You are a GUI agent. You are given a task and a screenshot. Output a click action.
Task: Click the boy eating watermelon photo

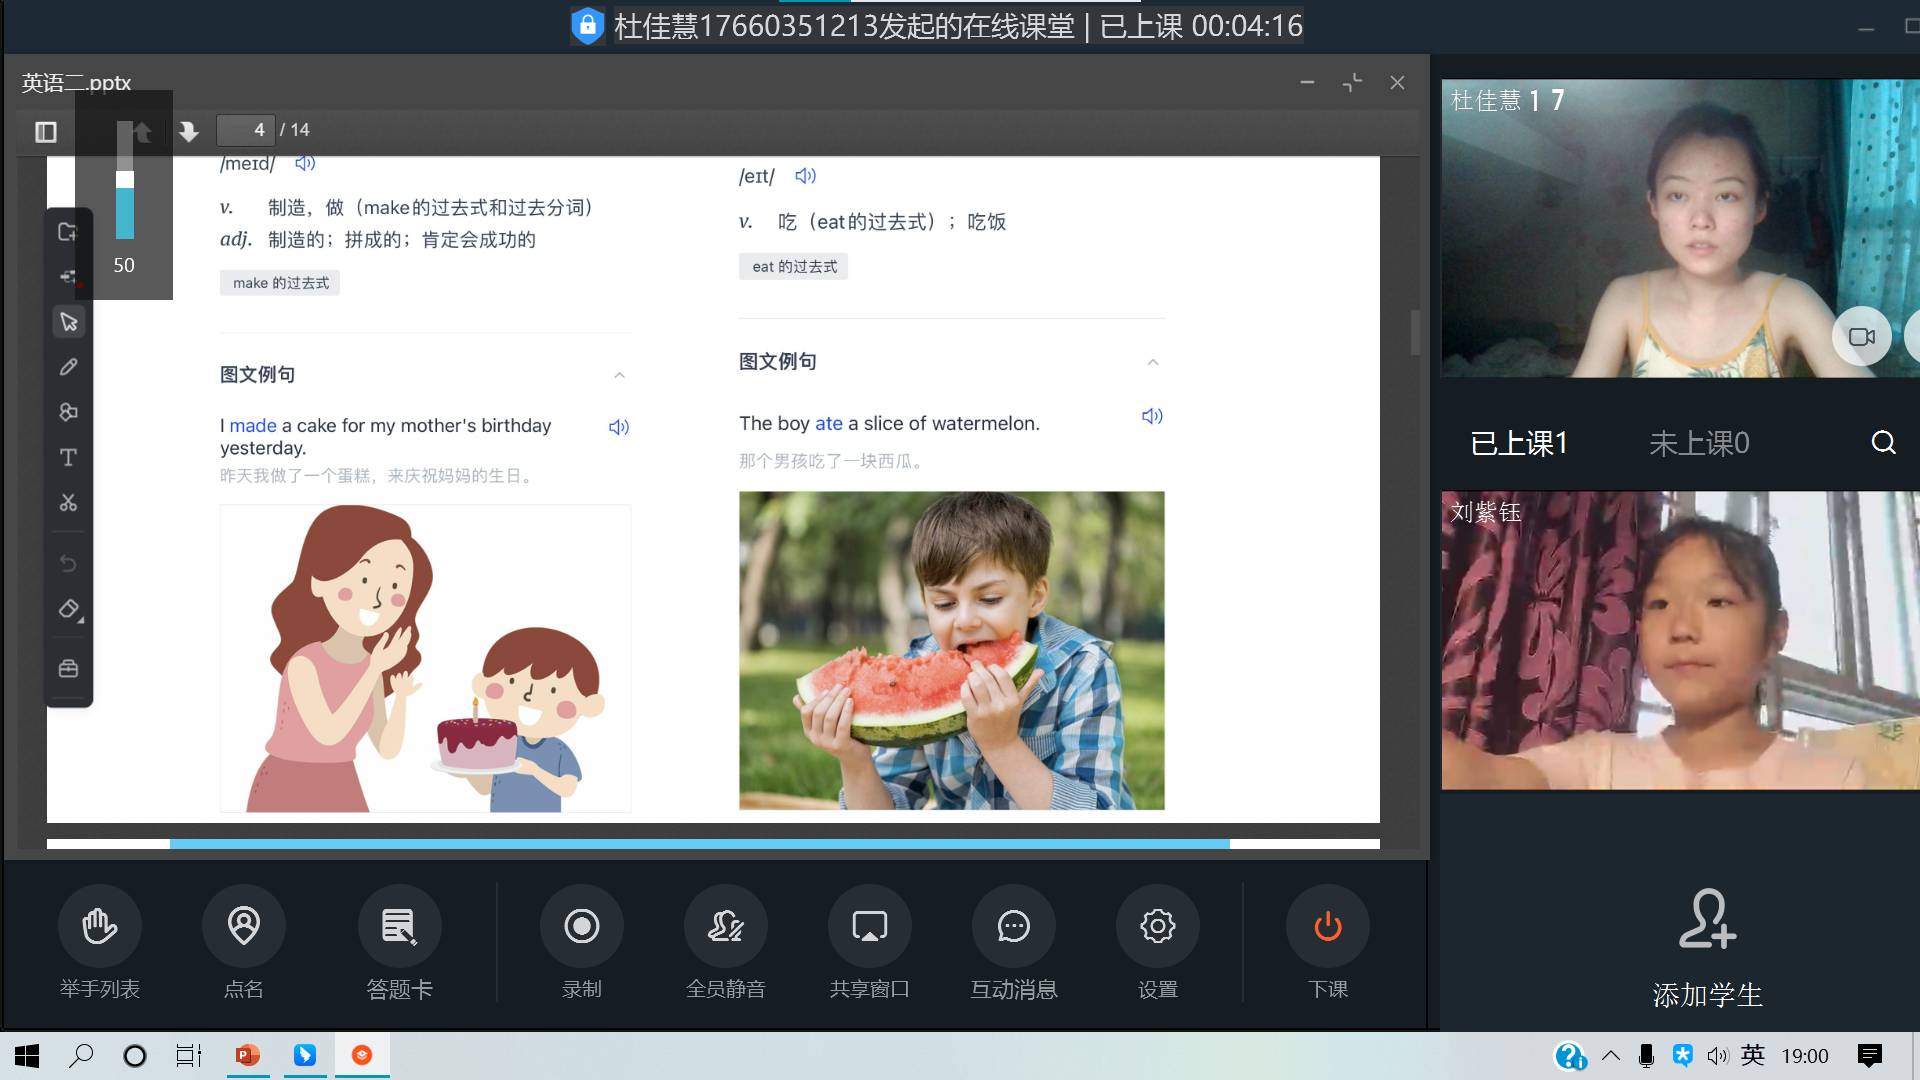[952, 650]
